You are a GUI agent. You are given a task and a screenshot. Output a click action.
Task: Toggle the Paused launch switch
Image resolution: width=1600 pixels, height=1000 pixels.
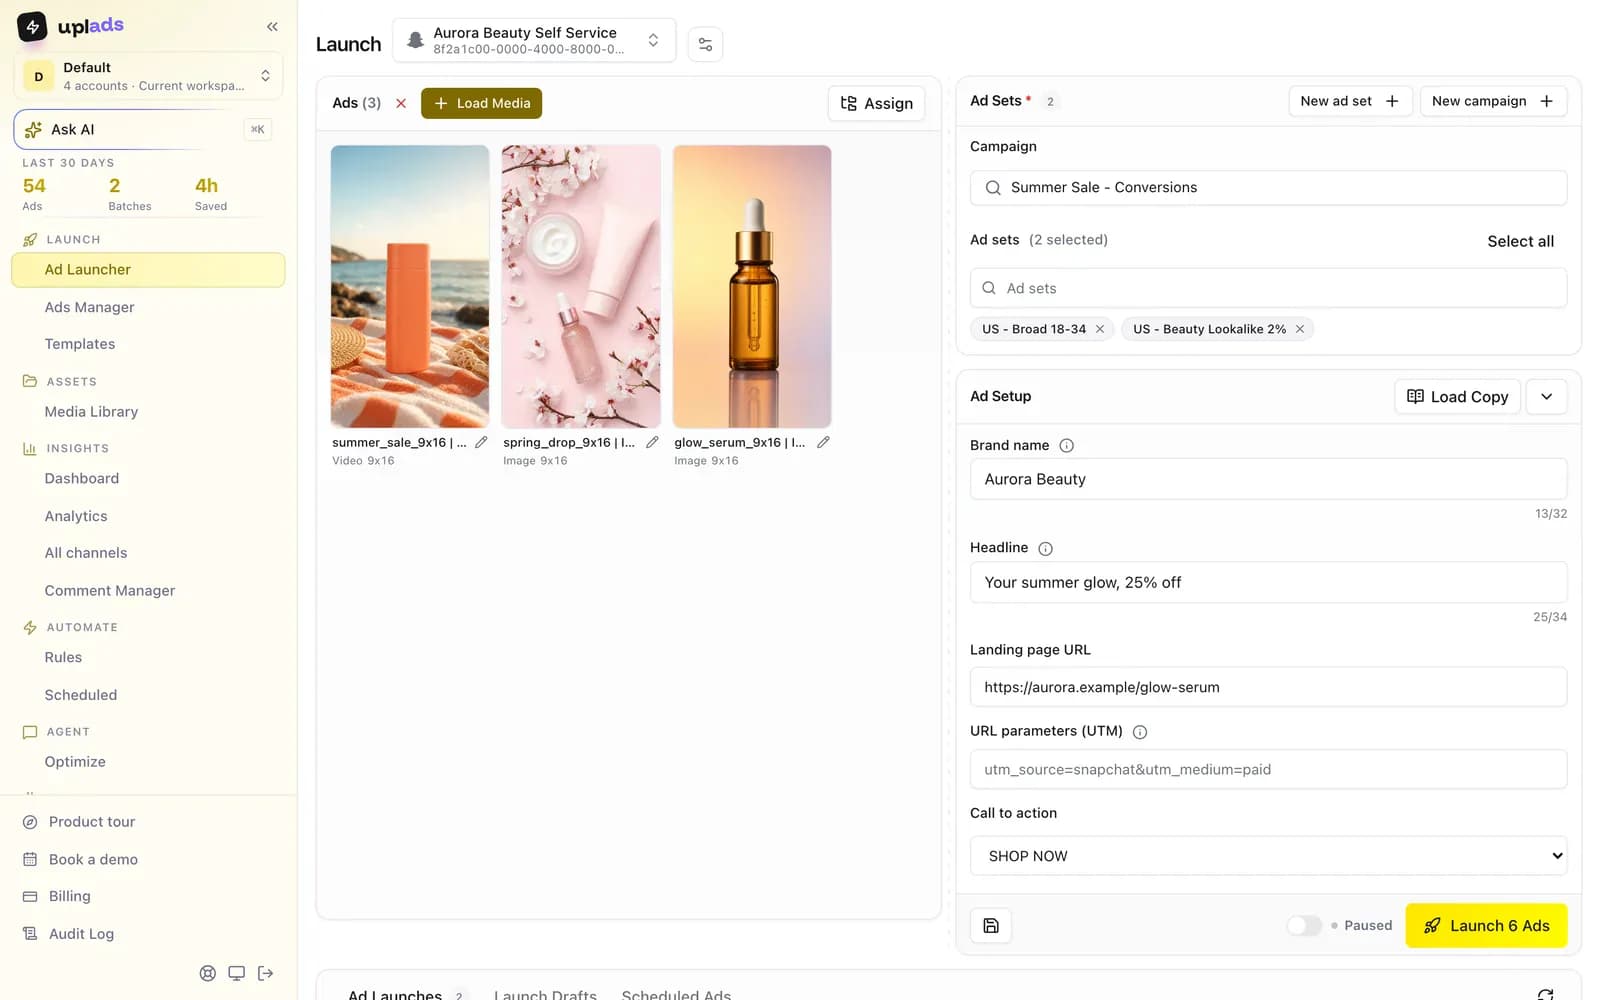coord(1304,926)
